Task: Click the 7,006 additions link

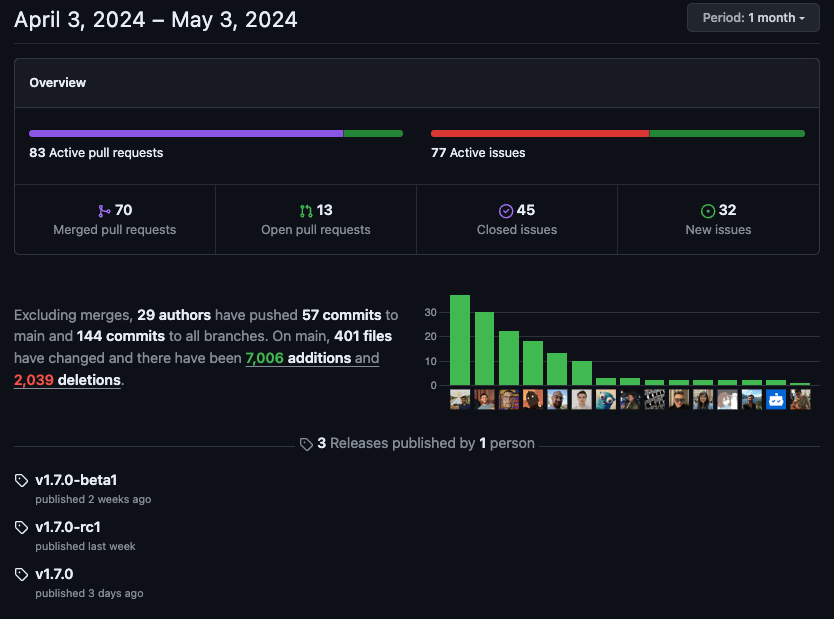Action: [x=298, y=358]
